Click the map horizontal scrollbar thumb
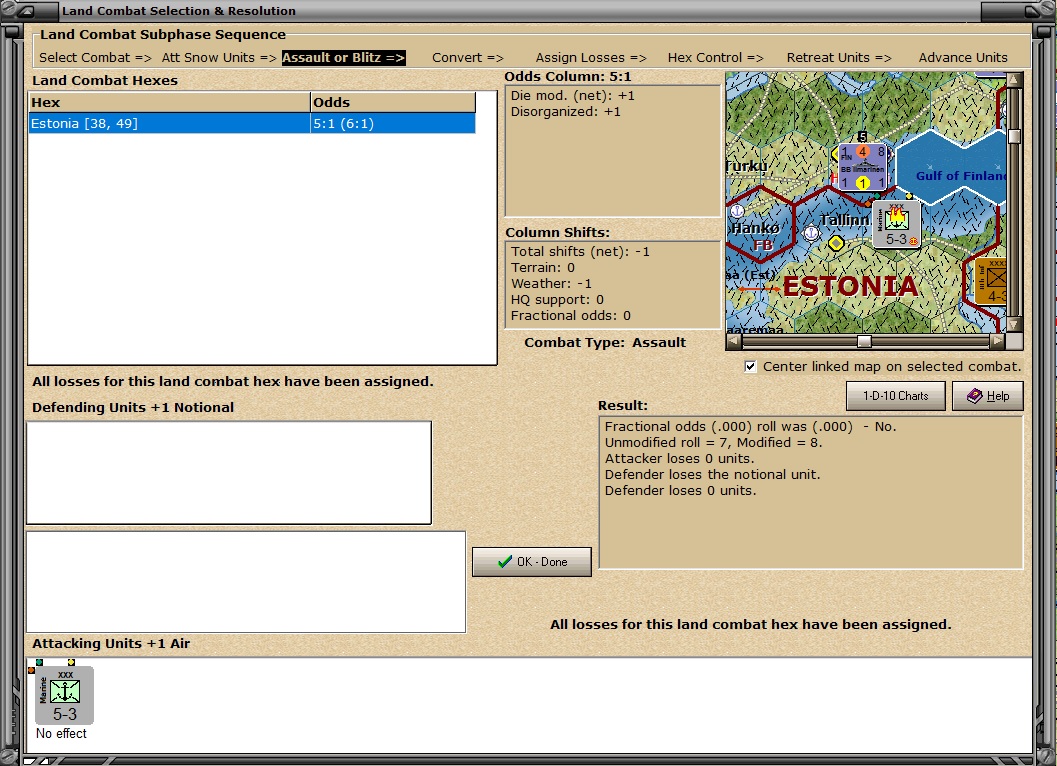Screen dimensions: 1057x766 click(864, 341)
